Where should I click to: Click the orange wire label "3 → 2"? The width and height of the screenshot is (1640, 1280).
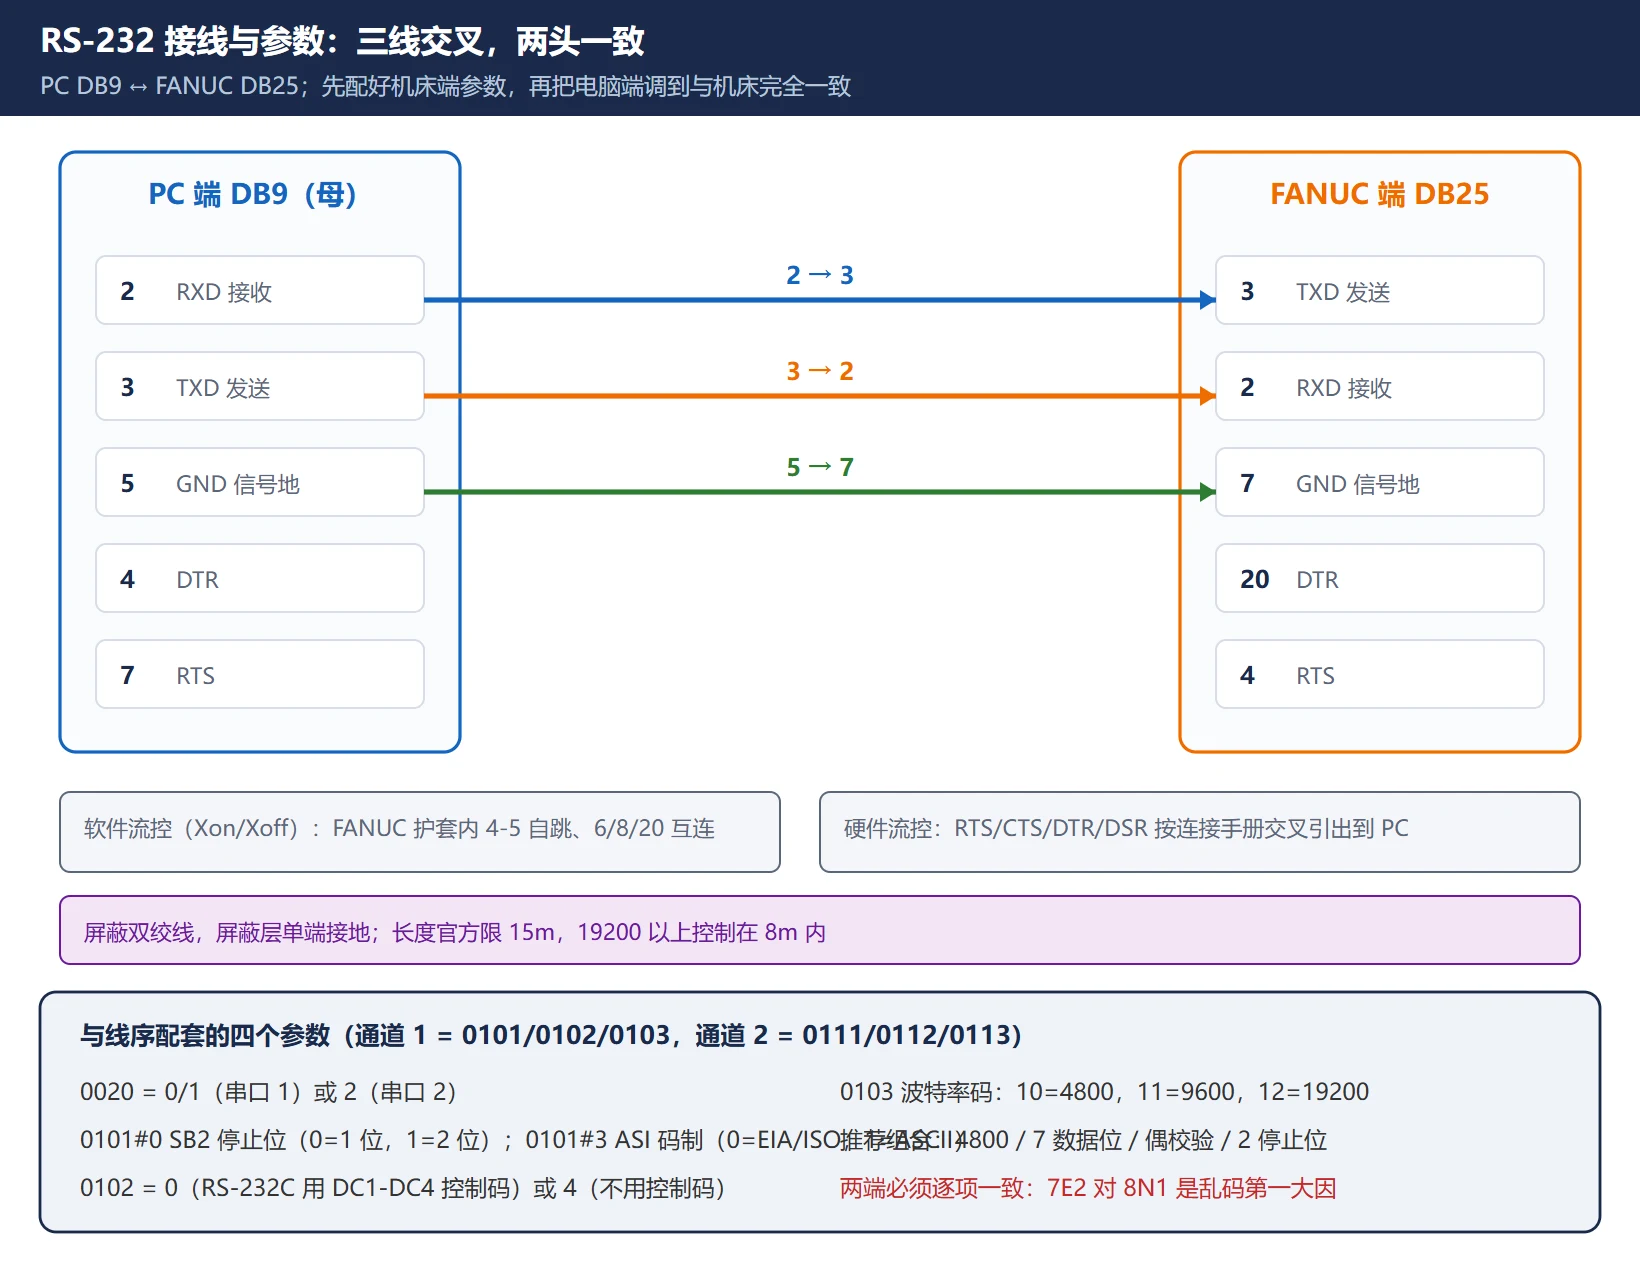[820, 371]
